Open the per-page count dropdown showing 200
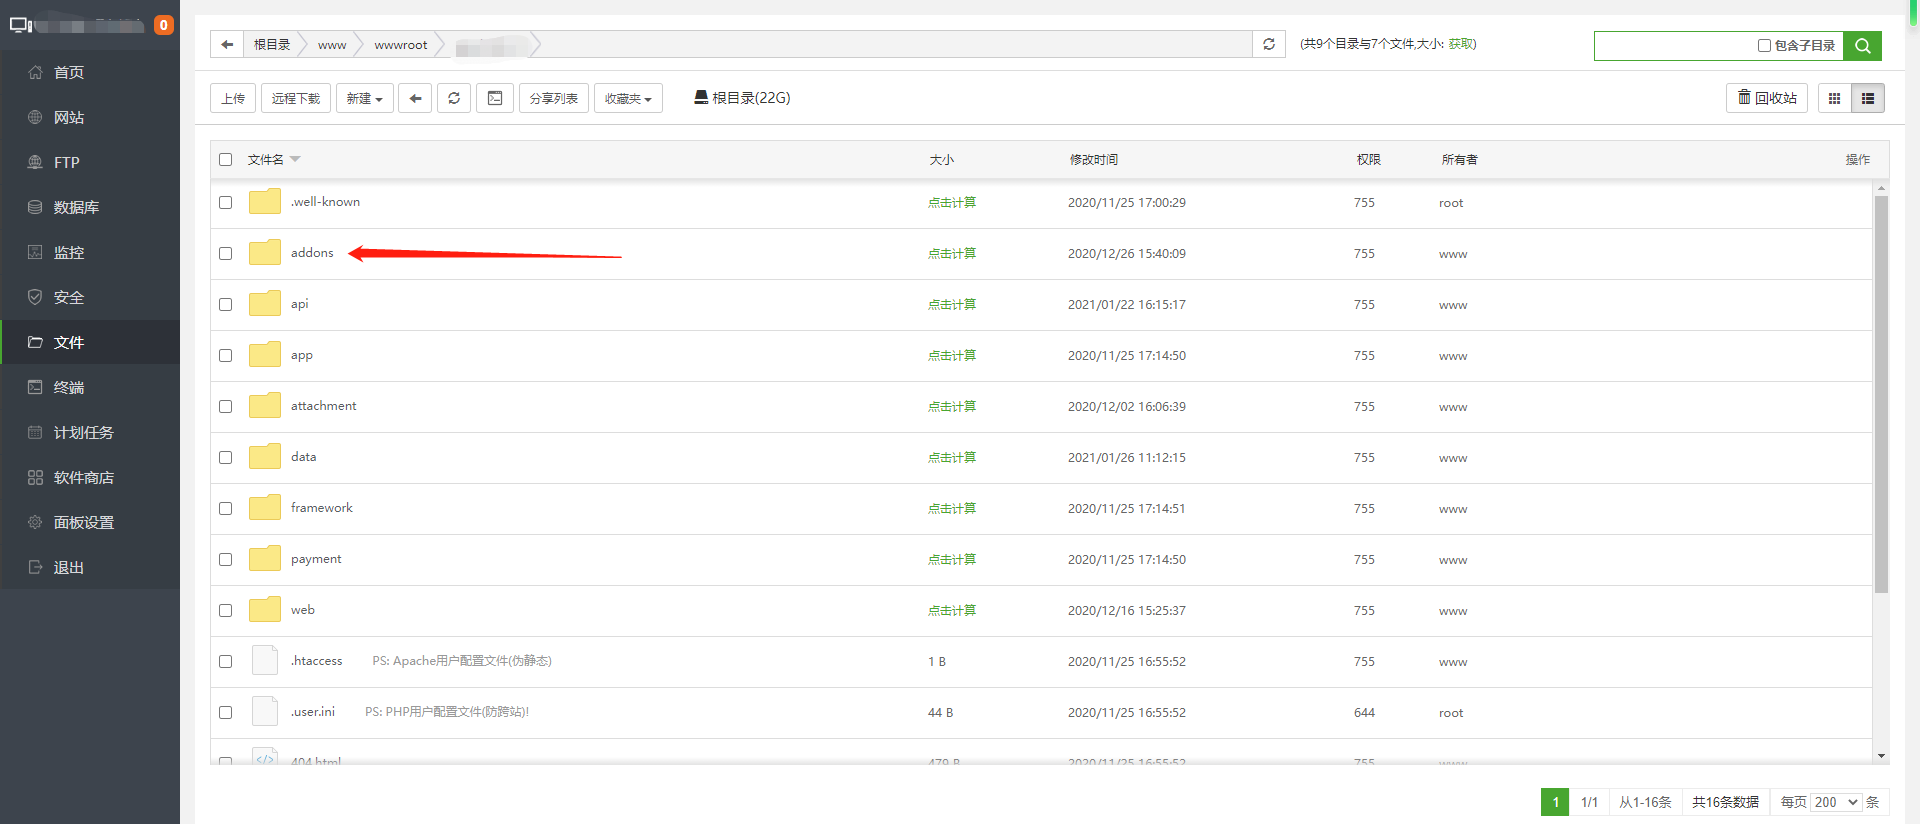 [x=1836, y=802]
